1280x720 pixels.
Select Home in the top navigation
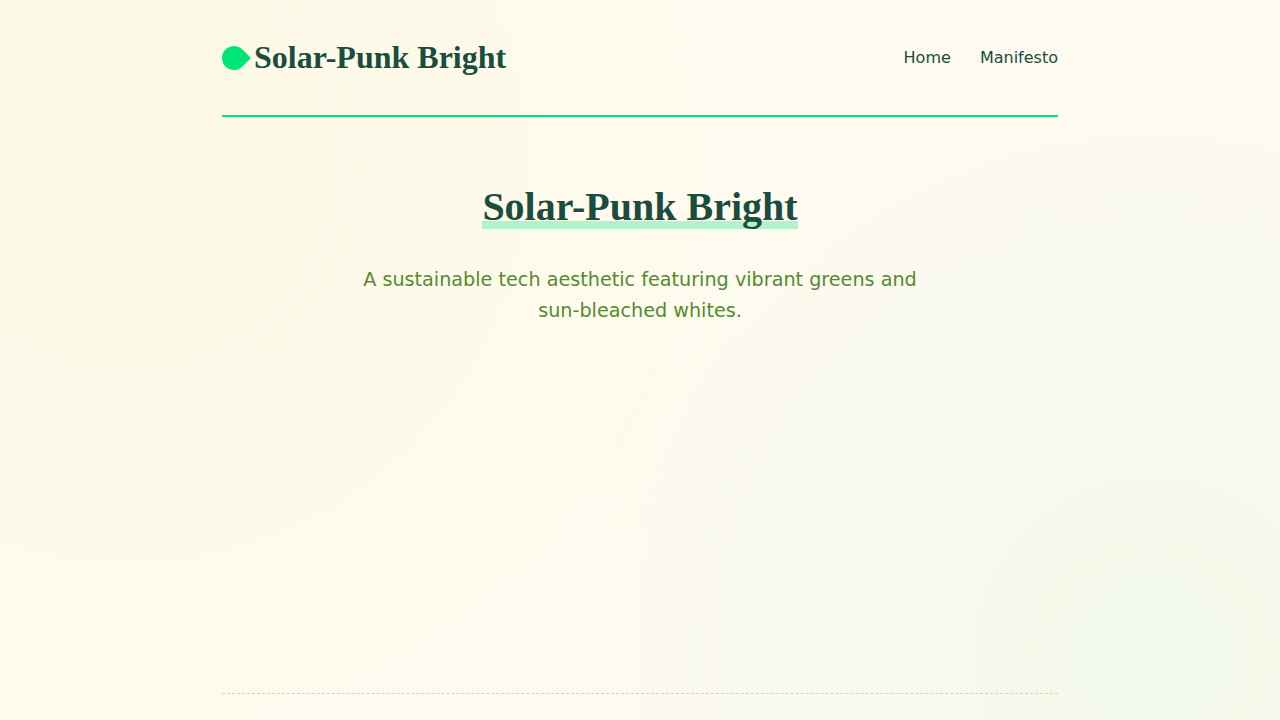(926, 57)
